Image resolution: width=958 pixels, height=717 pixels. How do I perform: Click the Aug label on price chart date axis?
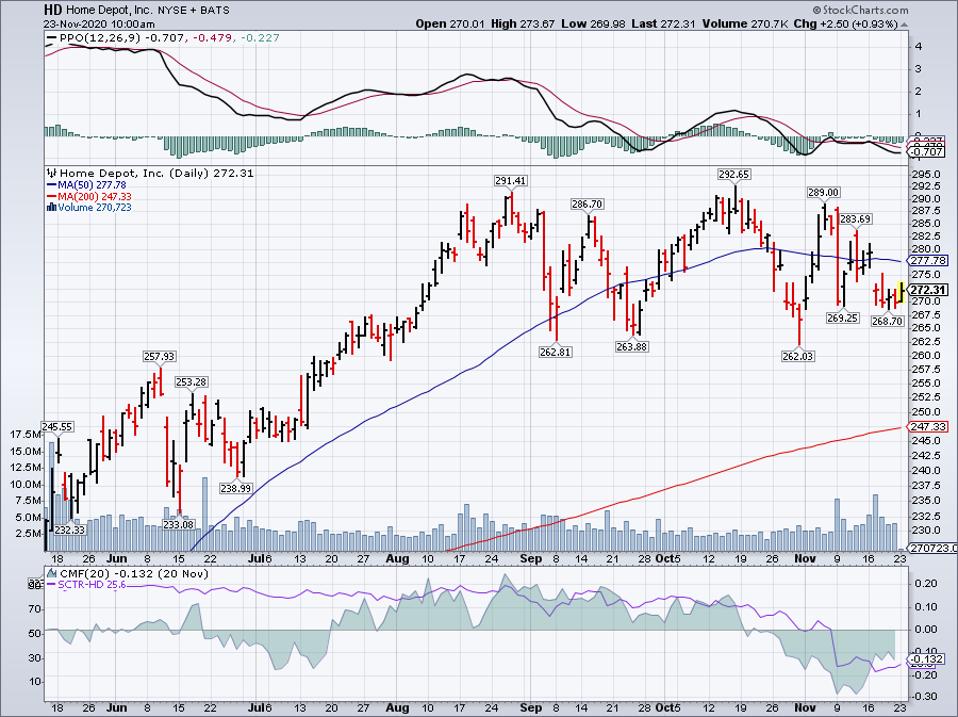pos(398,559)
